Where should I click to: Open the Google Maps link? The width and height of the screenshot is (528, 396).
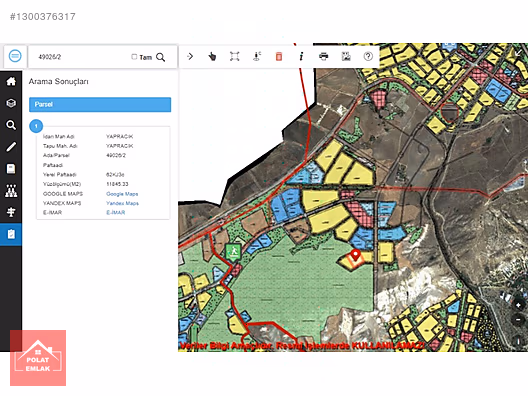coord(122,194)
